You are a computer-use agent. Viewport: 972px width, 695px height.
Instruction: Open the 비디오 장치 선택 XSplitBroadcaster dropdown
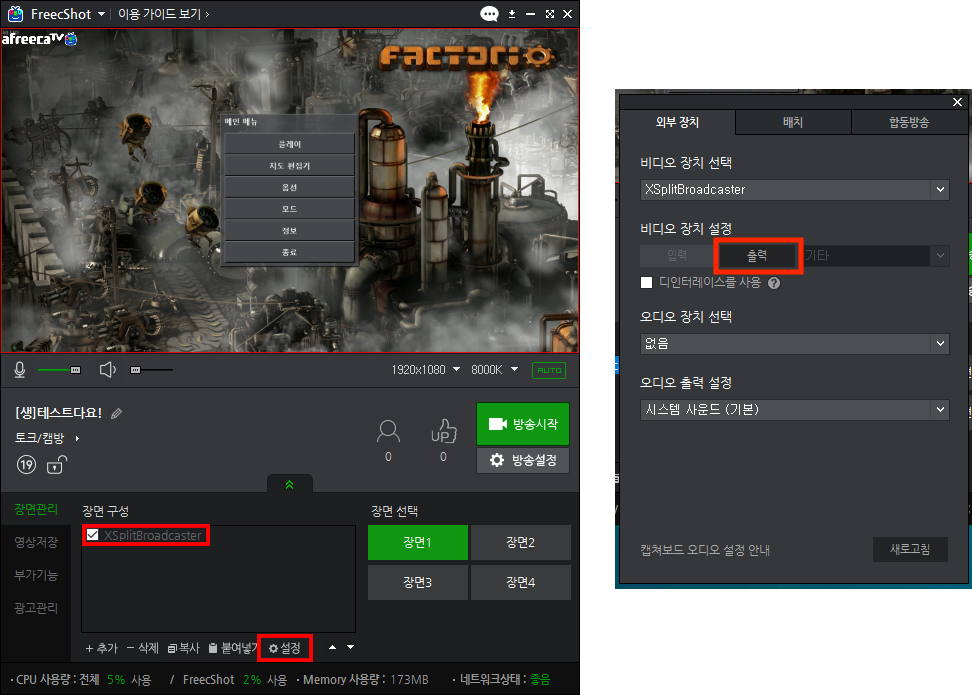794,190
